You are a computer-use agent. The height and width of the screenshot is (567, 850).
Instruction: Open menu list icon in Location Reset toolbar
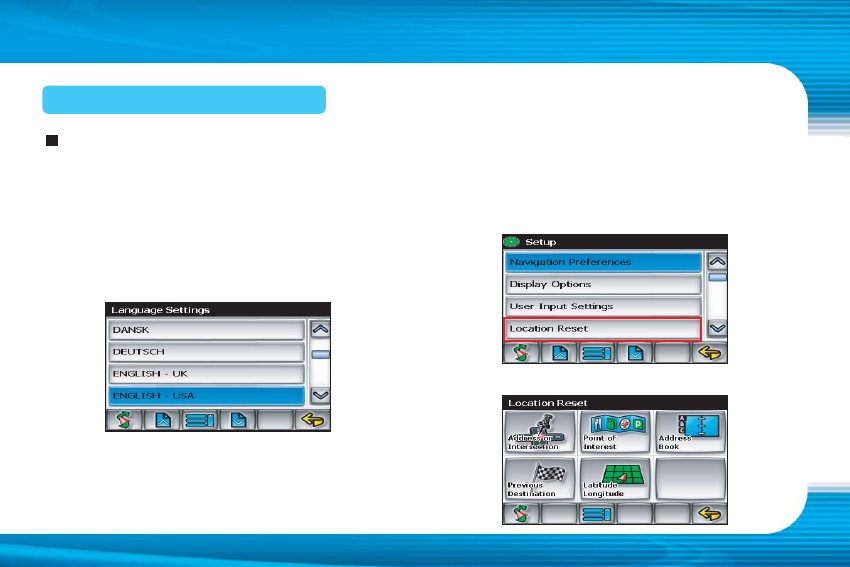[597, 513]
